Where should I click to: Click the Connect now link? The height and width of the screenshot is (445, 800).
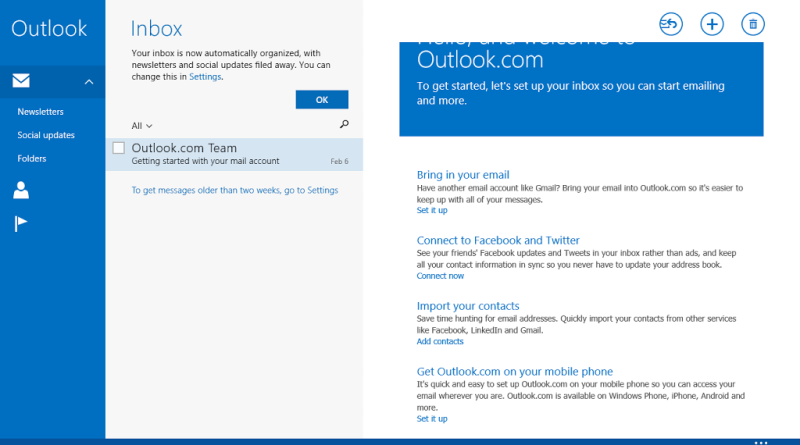[x=440, y=276]
